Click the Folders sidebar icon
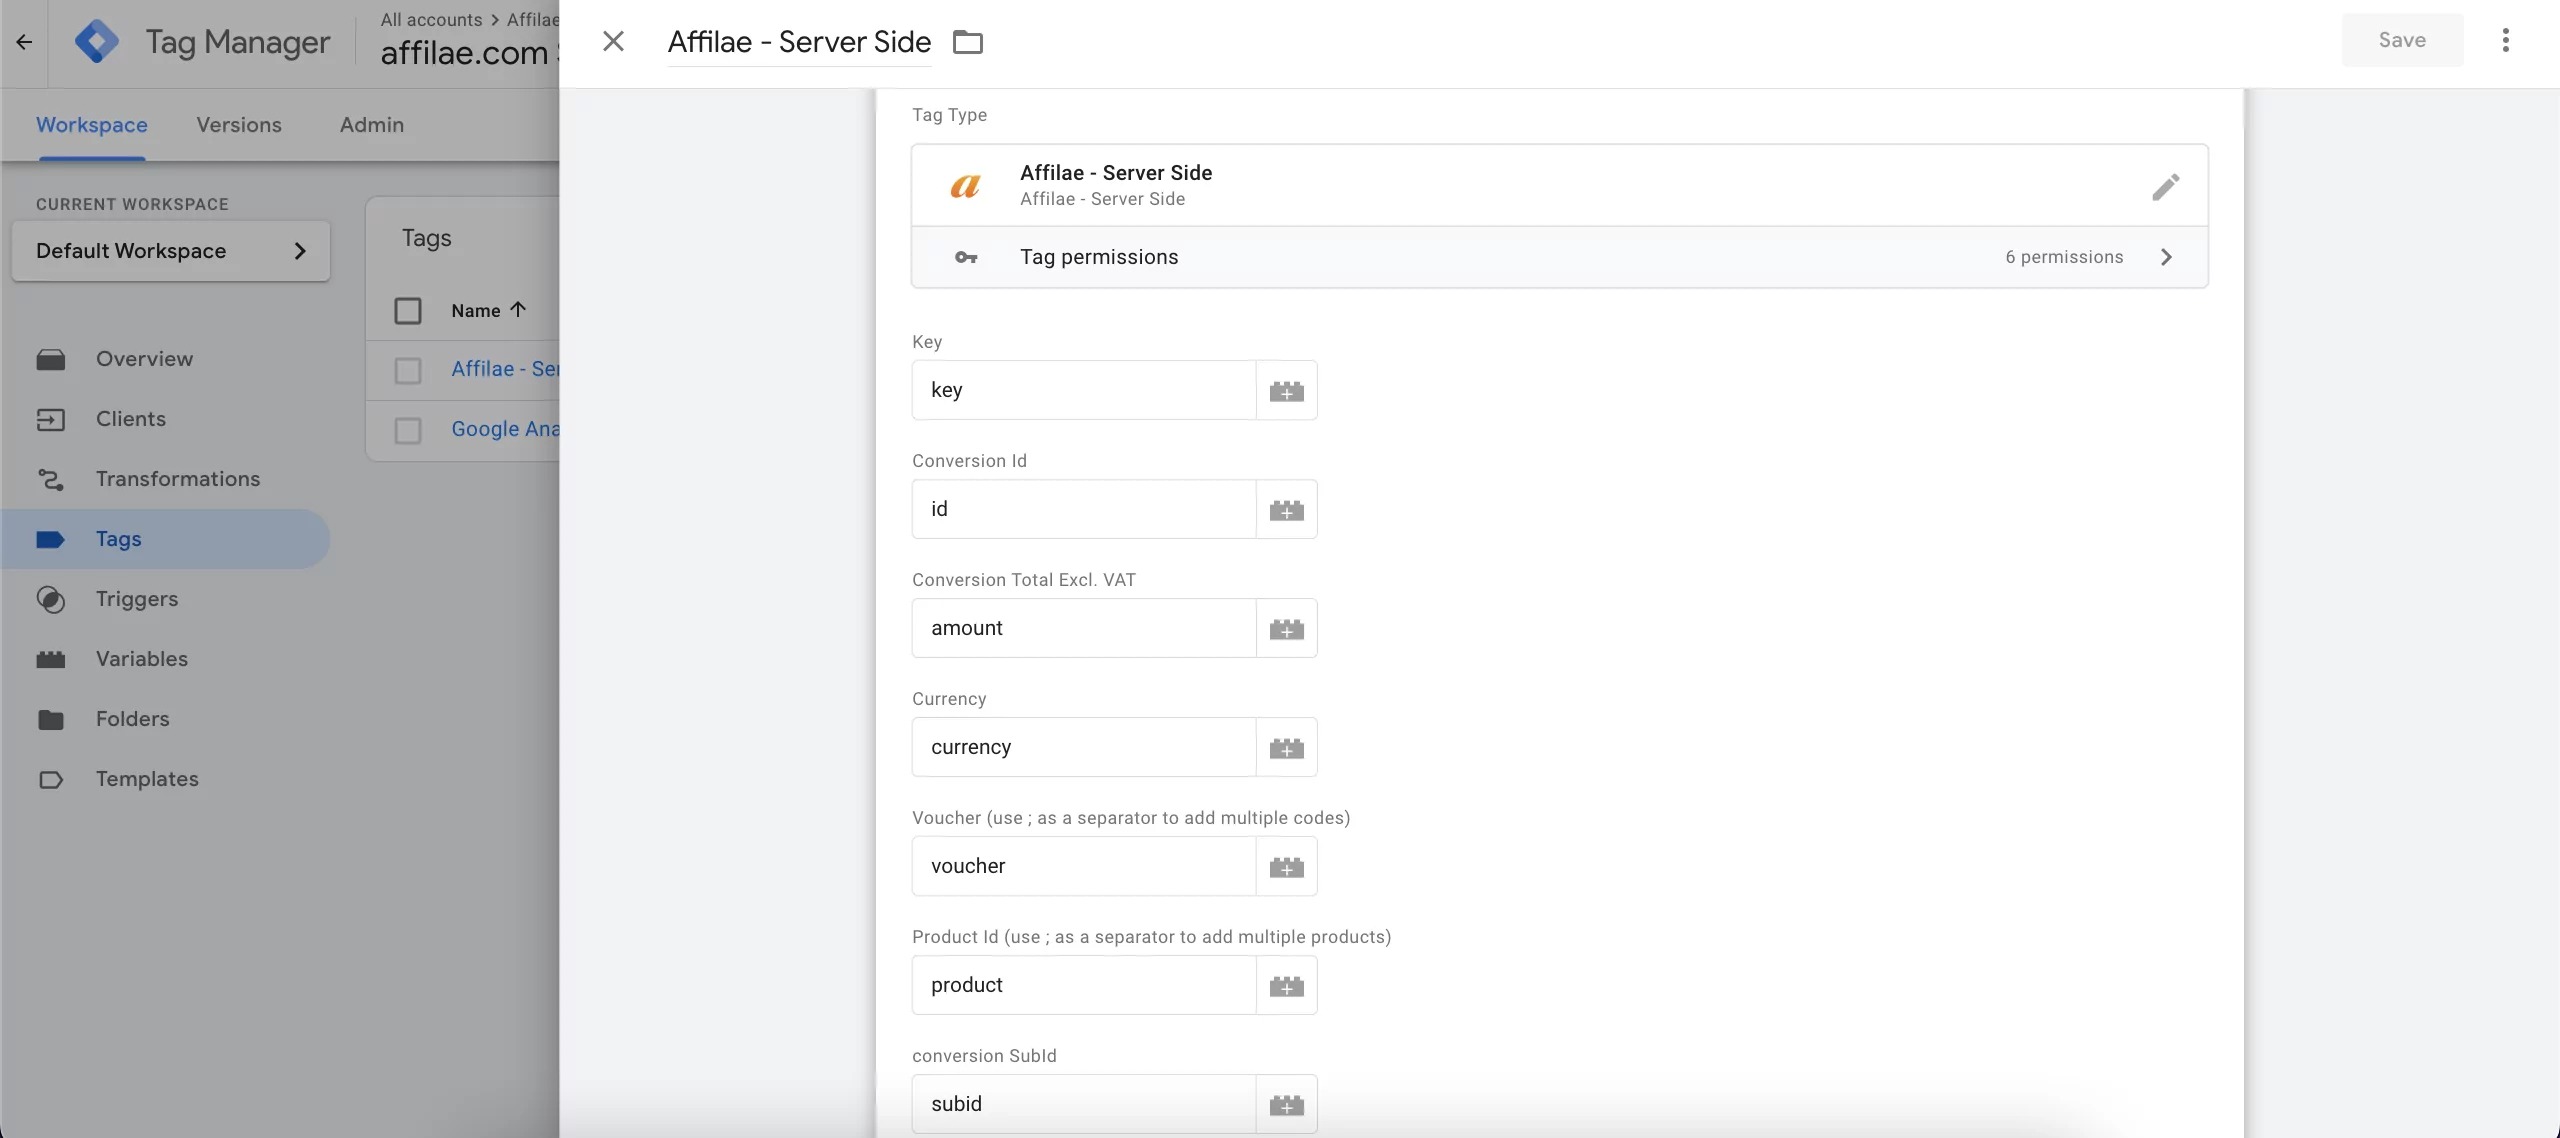 [51, 719]
